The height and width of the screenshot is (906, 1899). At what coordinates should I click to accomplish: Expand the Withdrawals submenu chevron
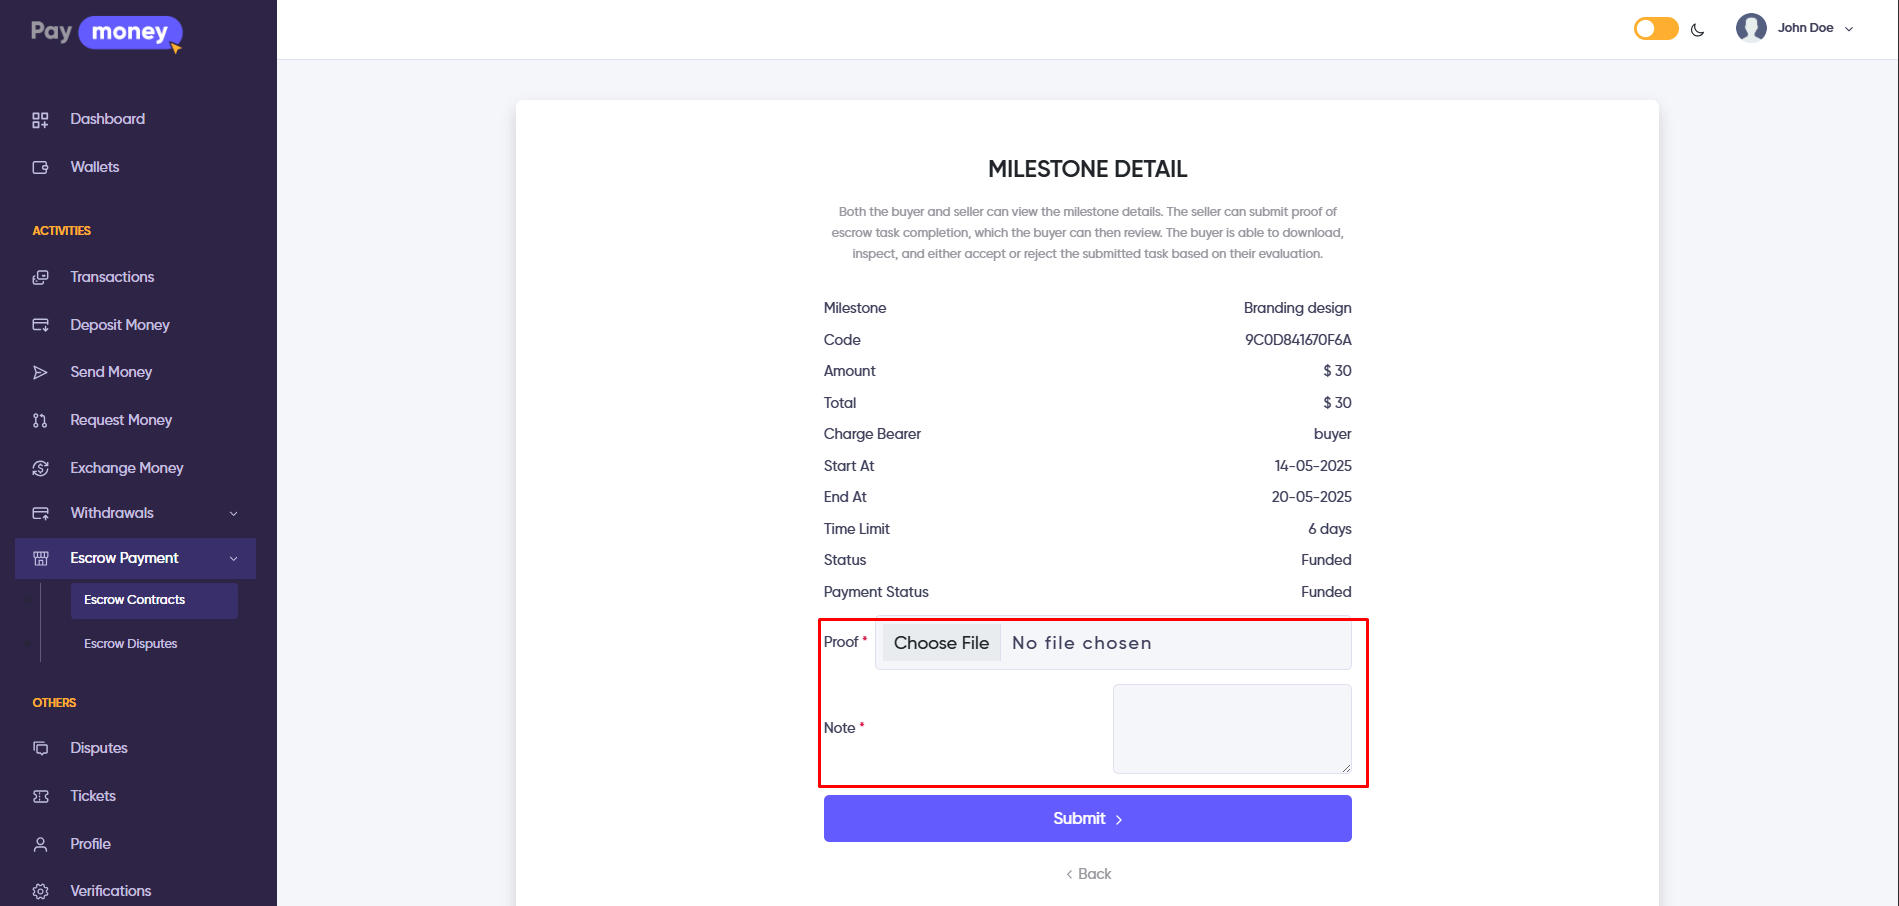click(x=234, y=514)
